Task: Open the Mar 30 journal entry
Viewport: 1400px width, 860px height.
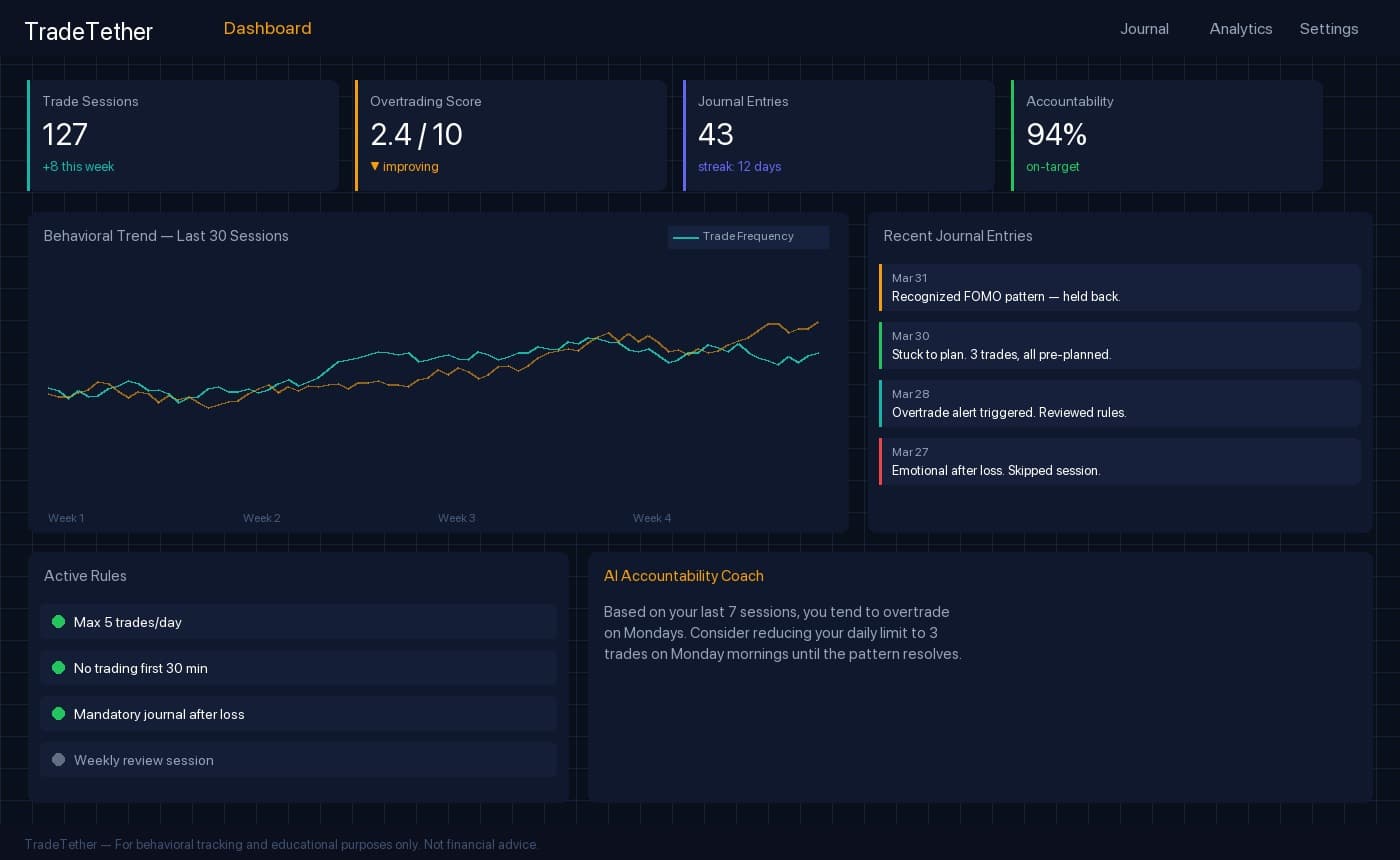Action: (1120, 345)
